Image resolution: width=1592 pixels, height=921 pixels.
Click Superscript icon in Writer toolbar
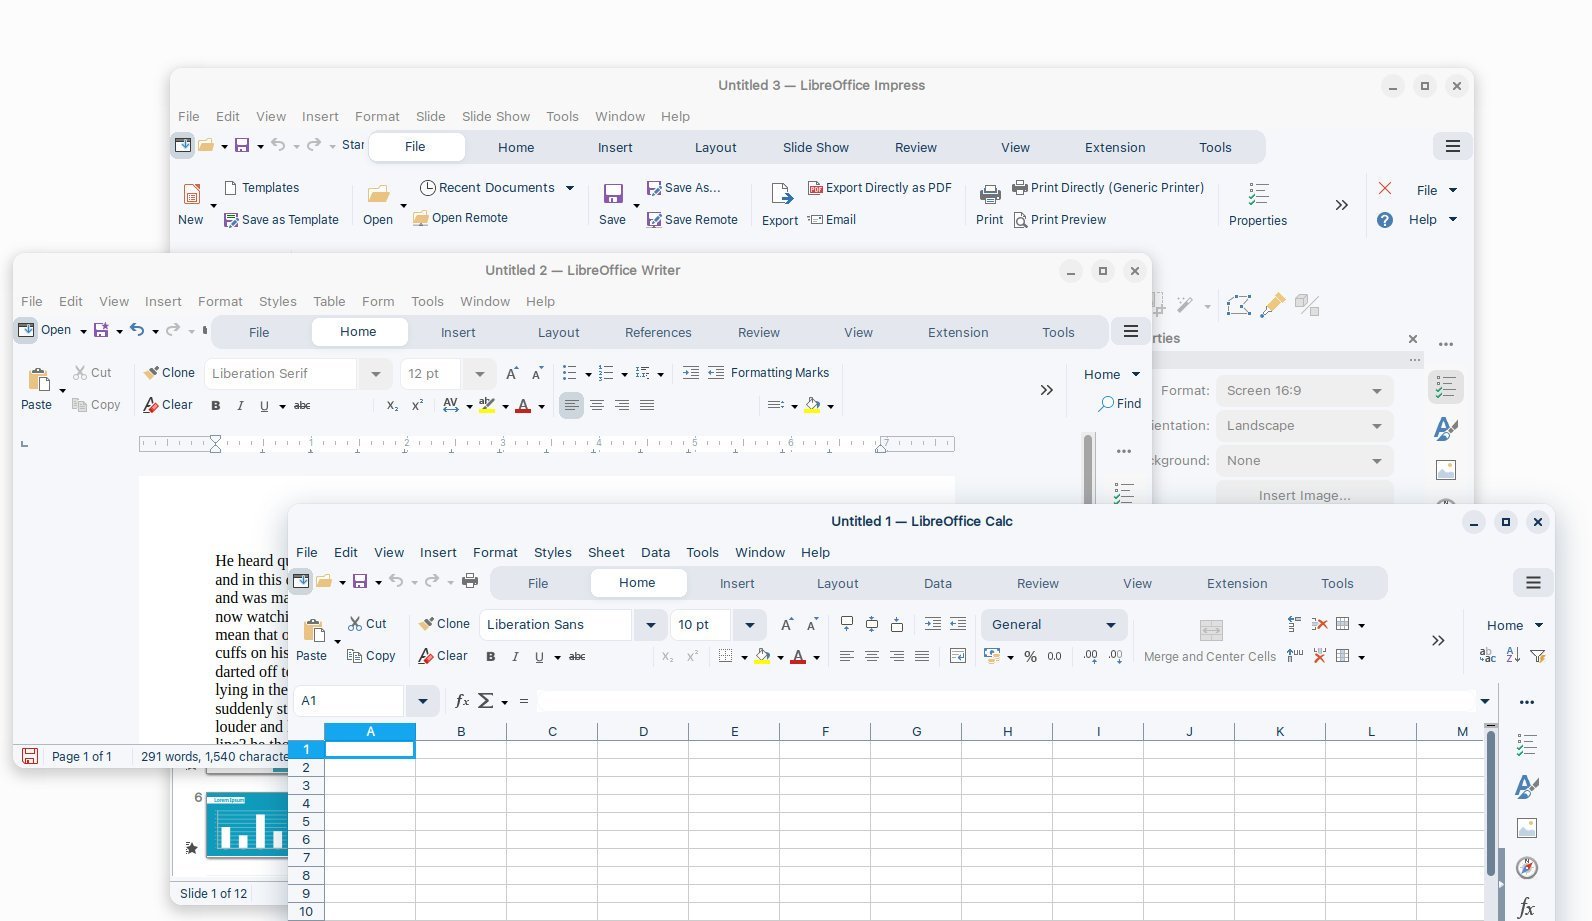417,406
